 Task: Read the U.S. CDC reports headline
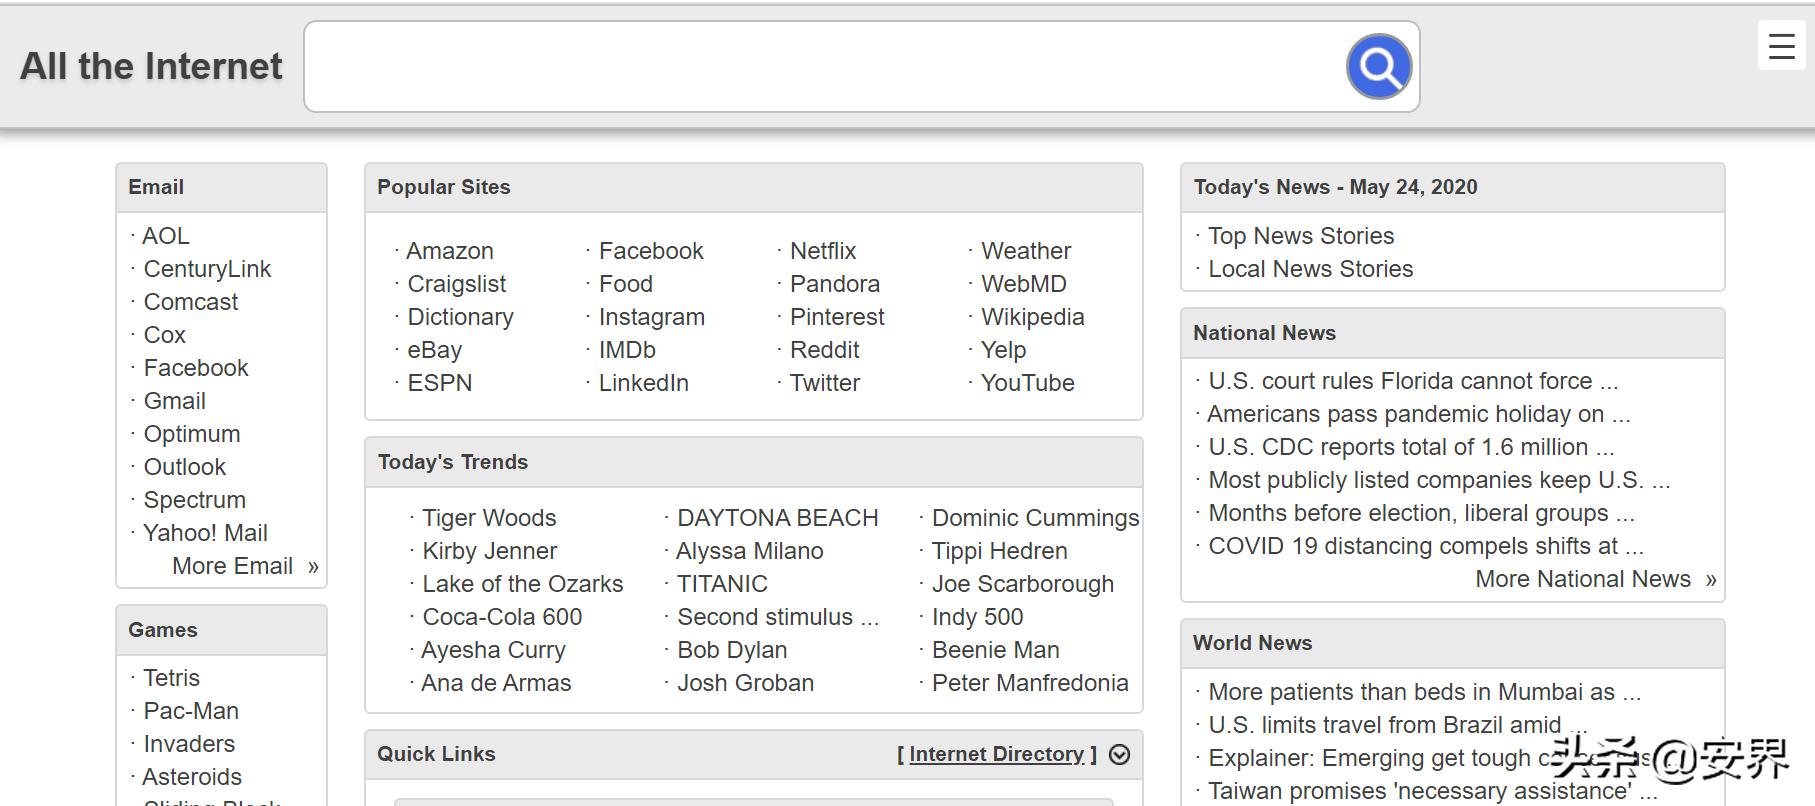point(1410,447)
